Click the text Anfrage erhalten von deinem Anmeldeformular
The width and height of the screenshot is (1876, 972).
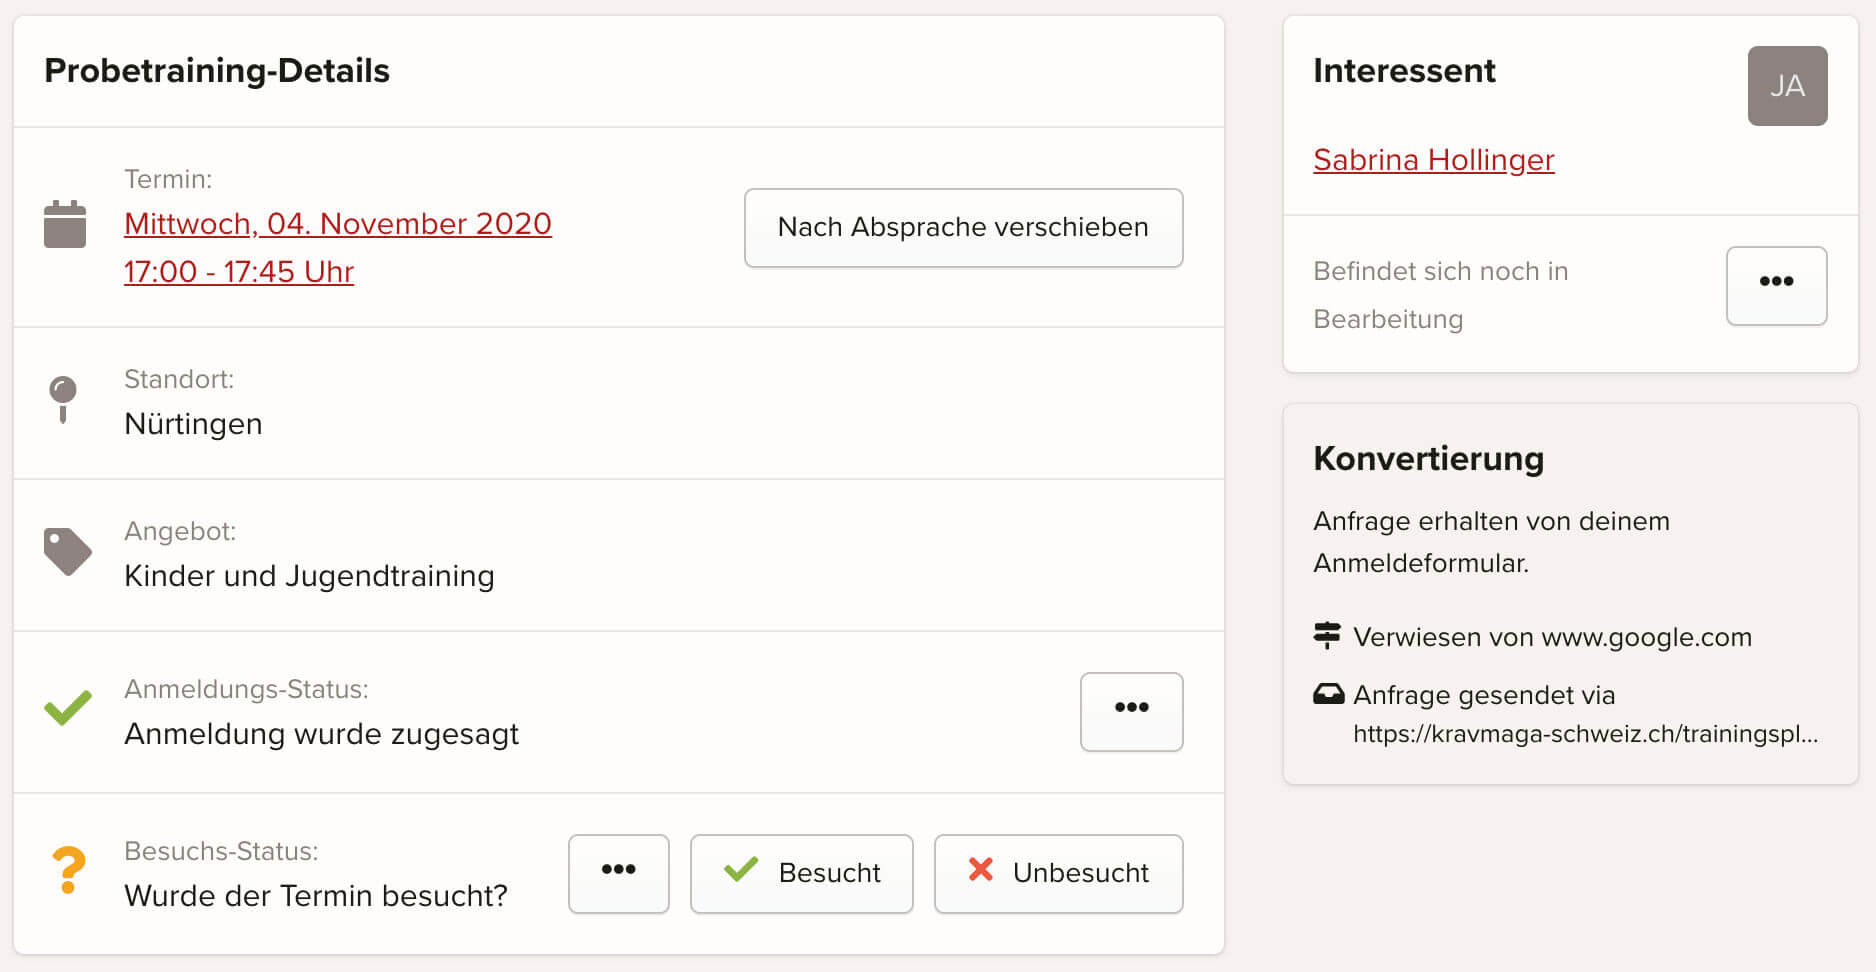point(1491,542)
